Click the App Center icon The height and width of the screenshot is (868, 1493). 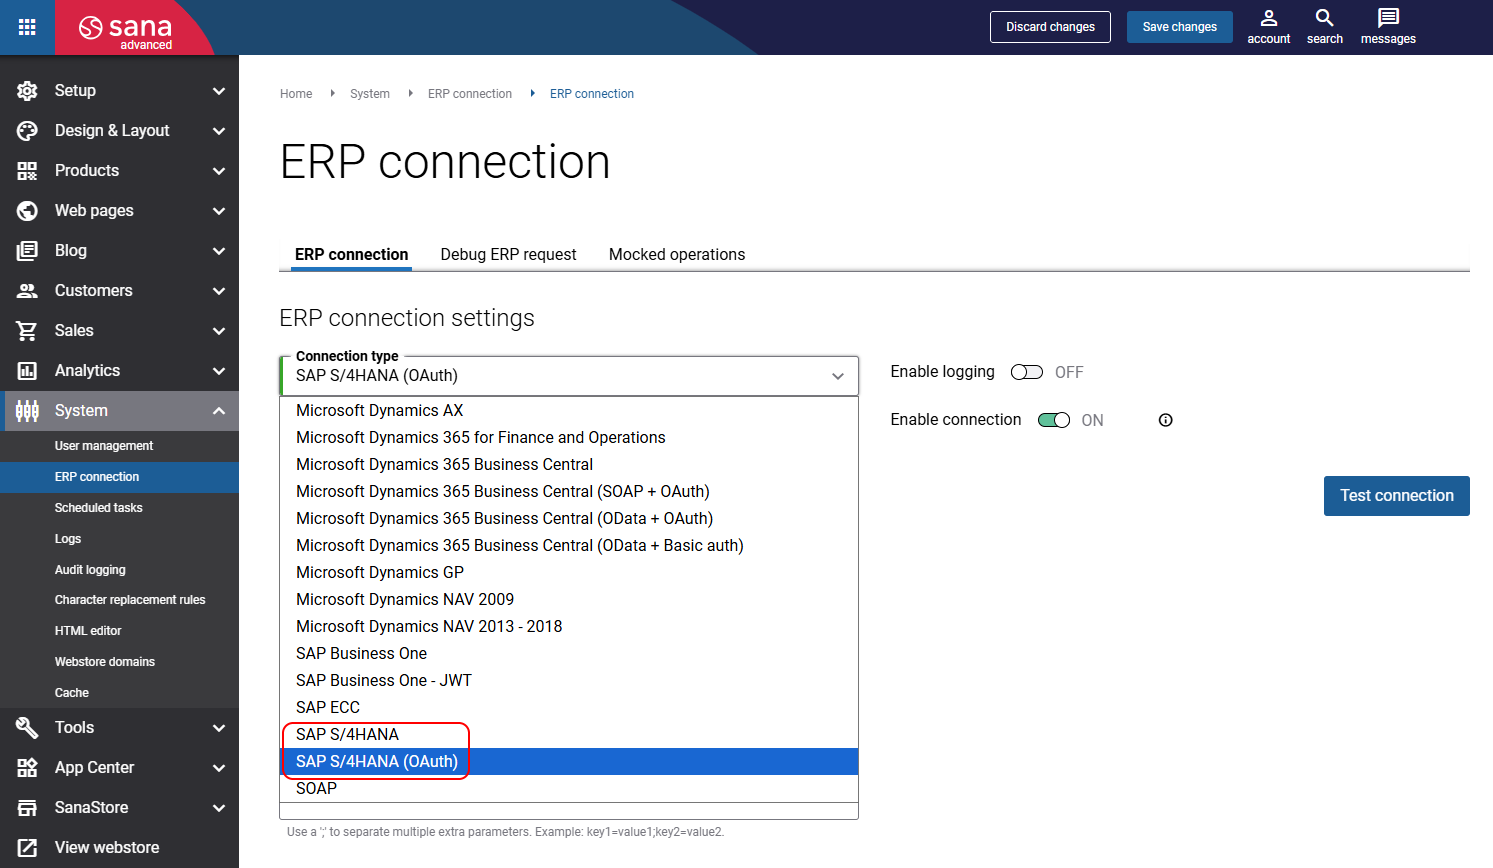27,768
